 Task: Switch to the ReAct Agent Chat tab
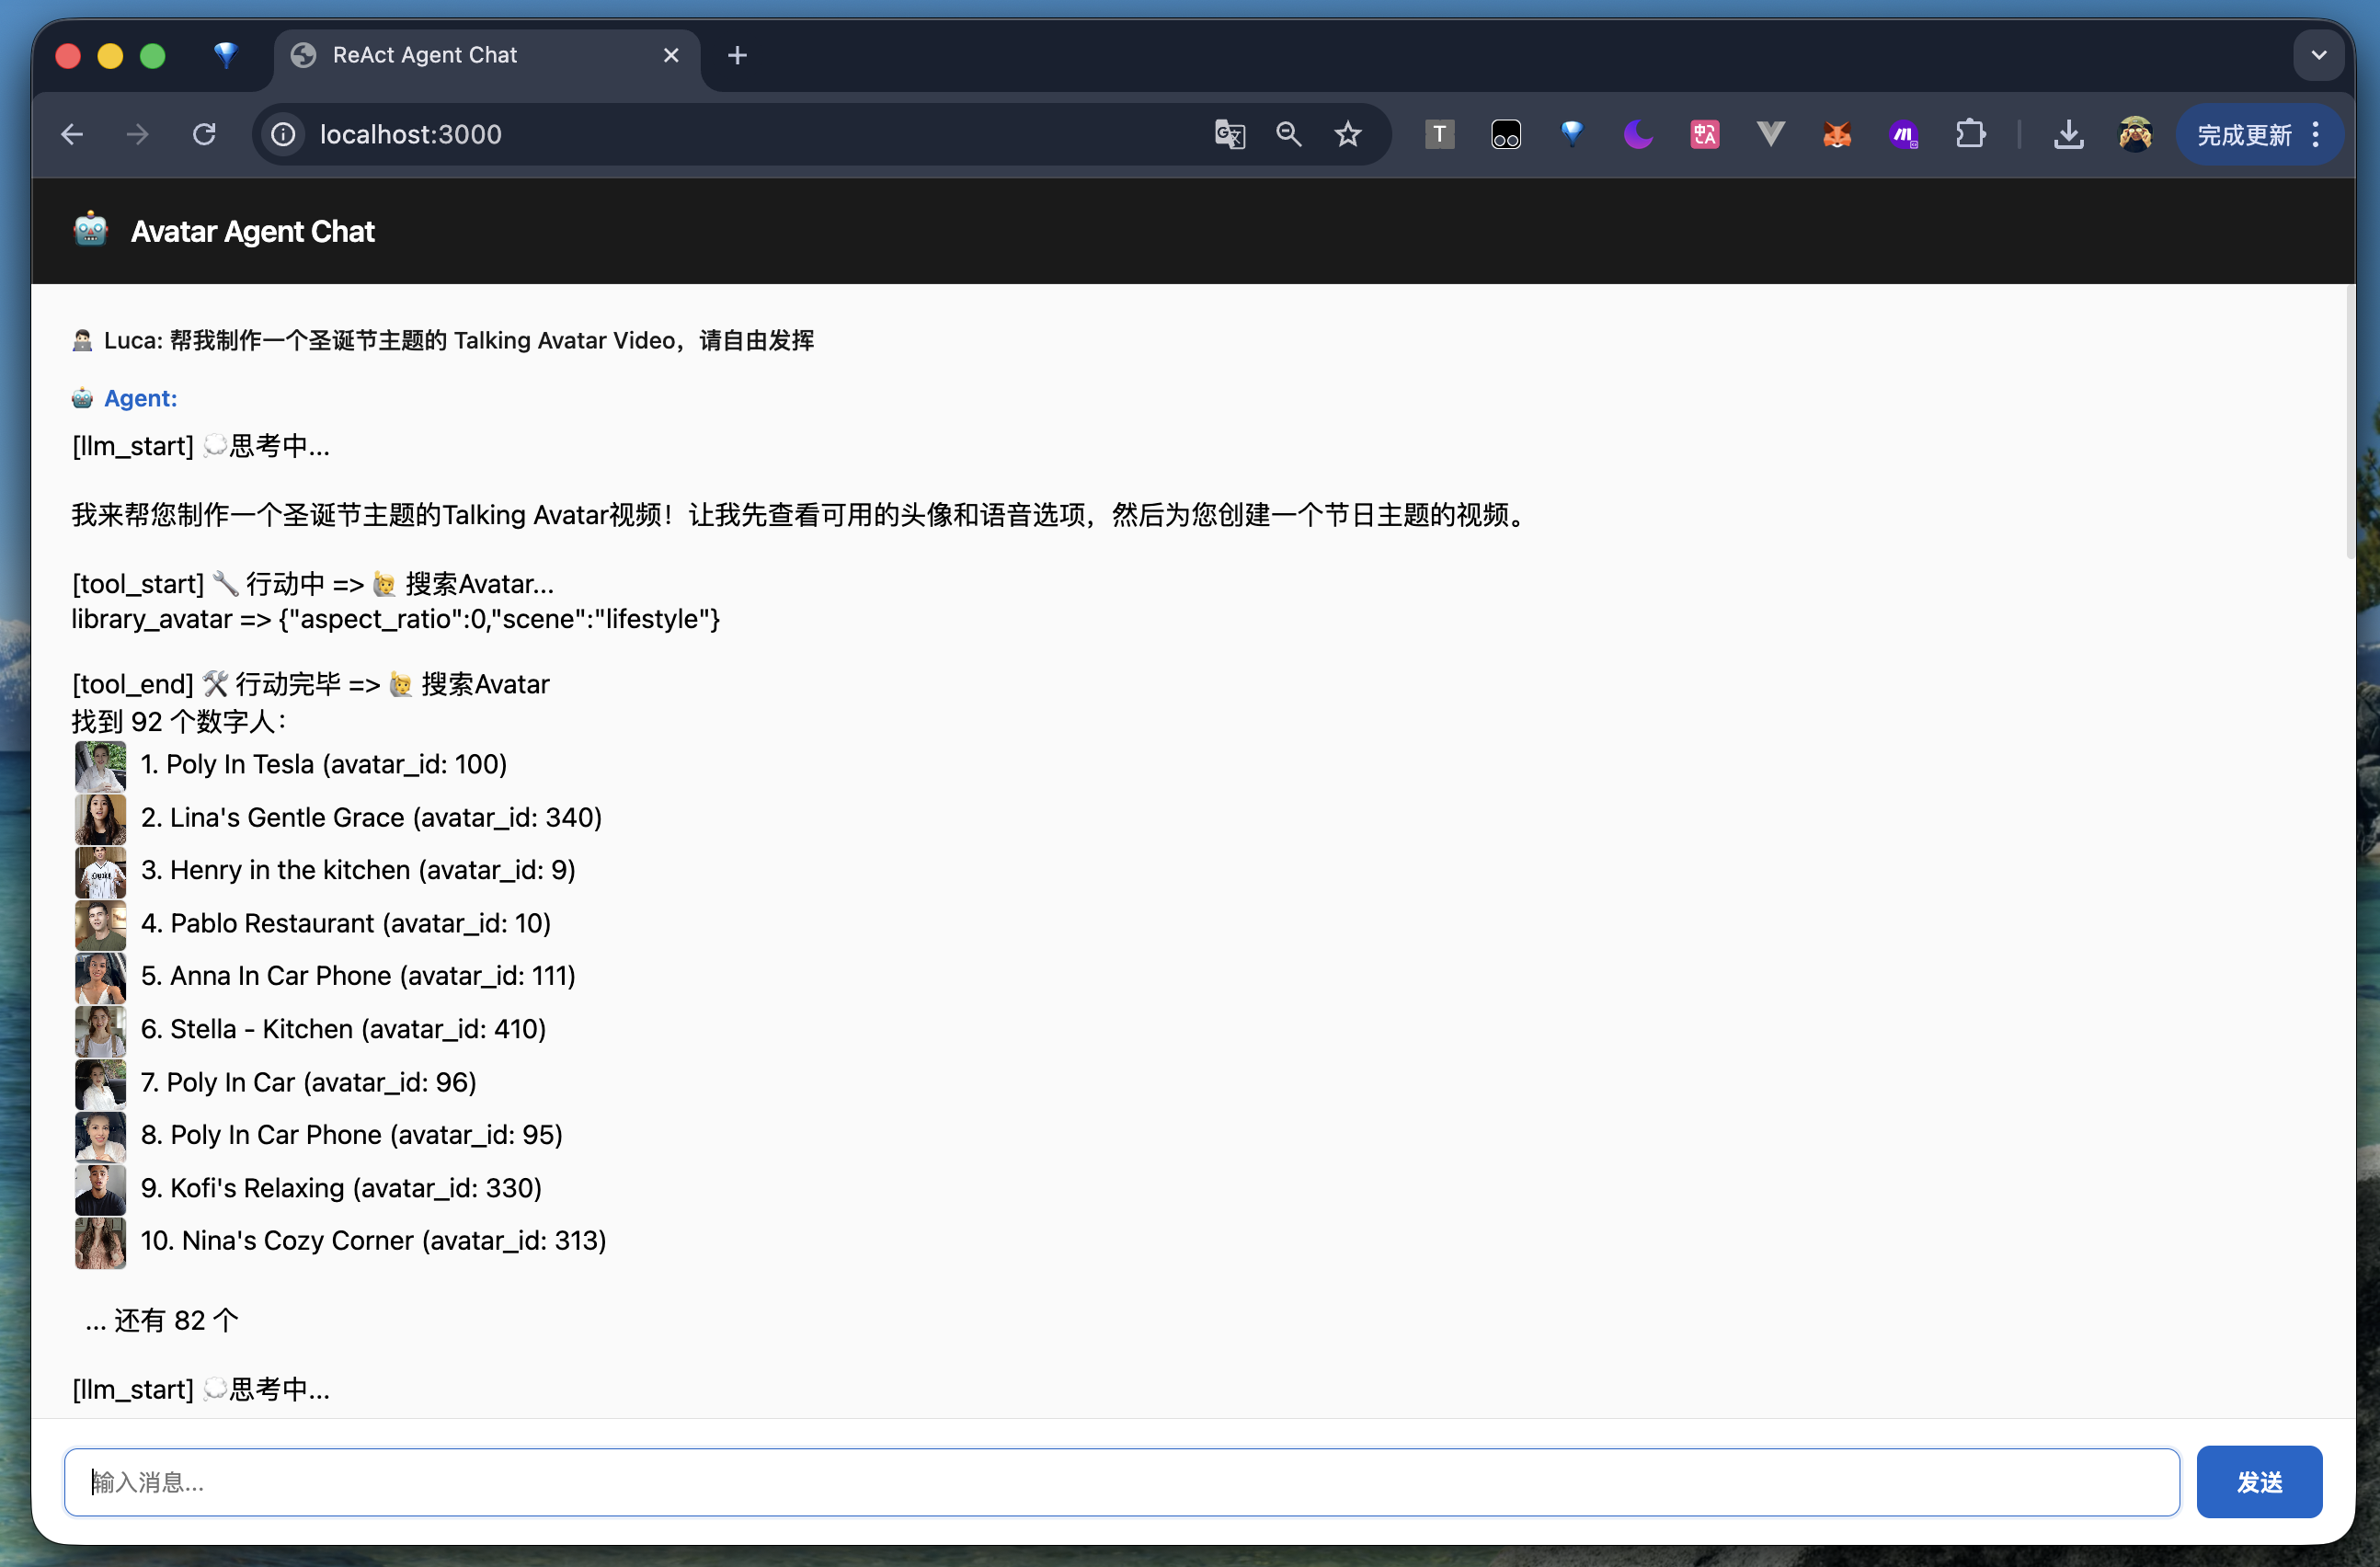(470, 55)
